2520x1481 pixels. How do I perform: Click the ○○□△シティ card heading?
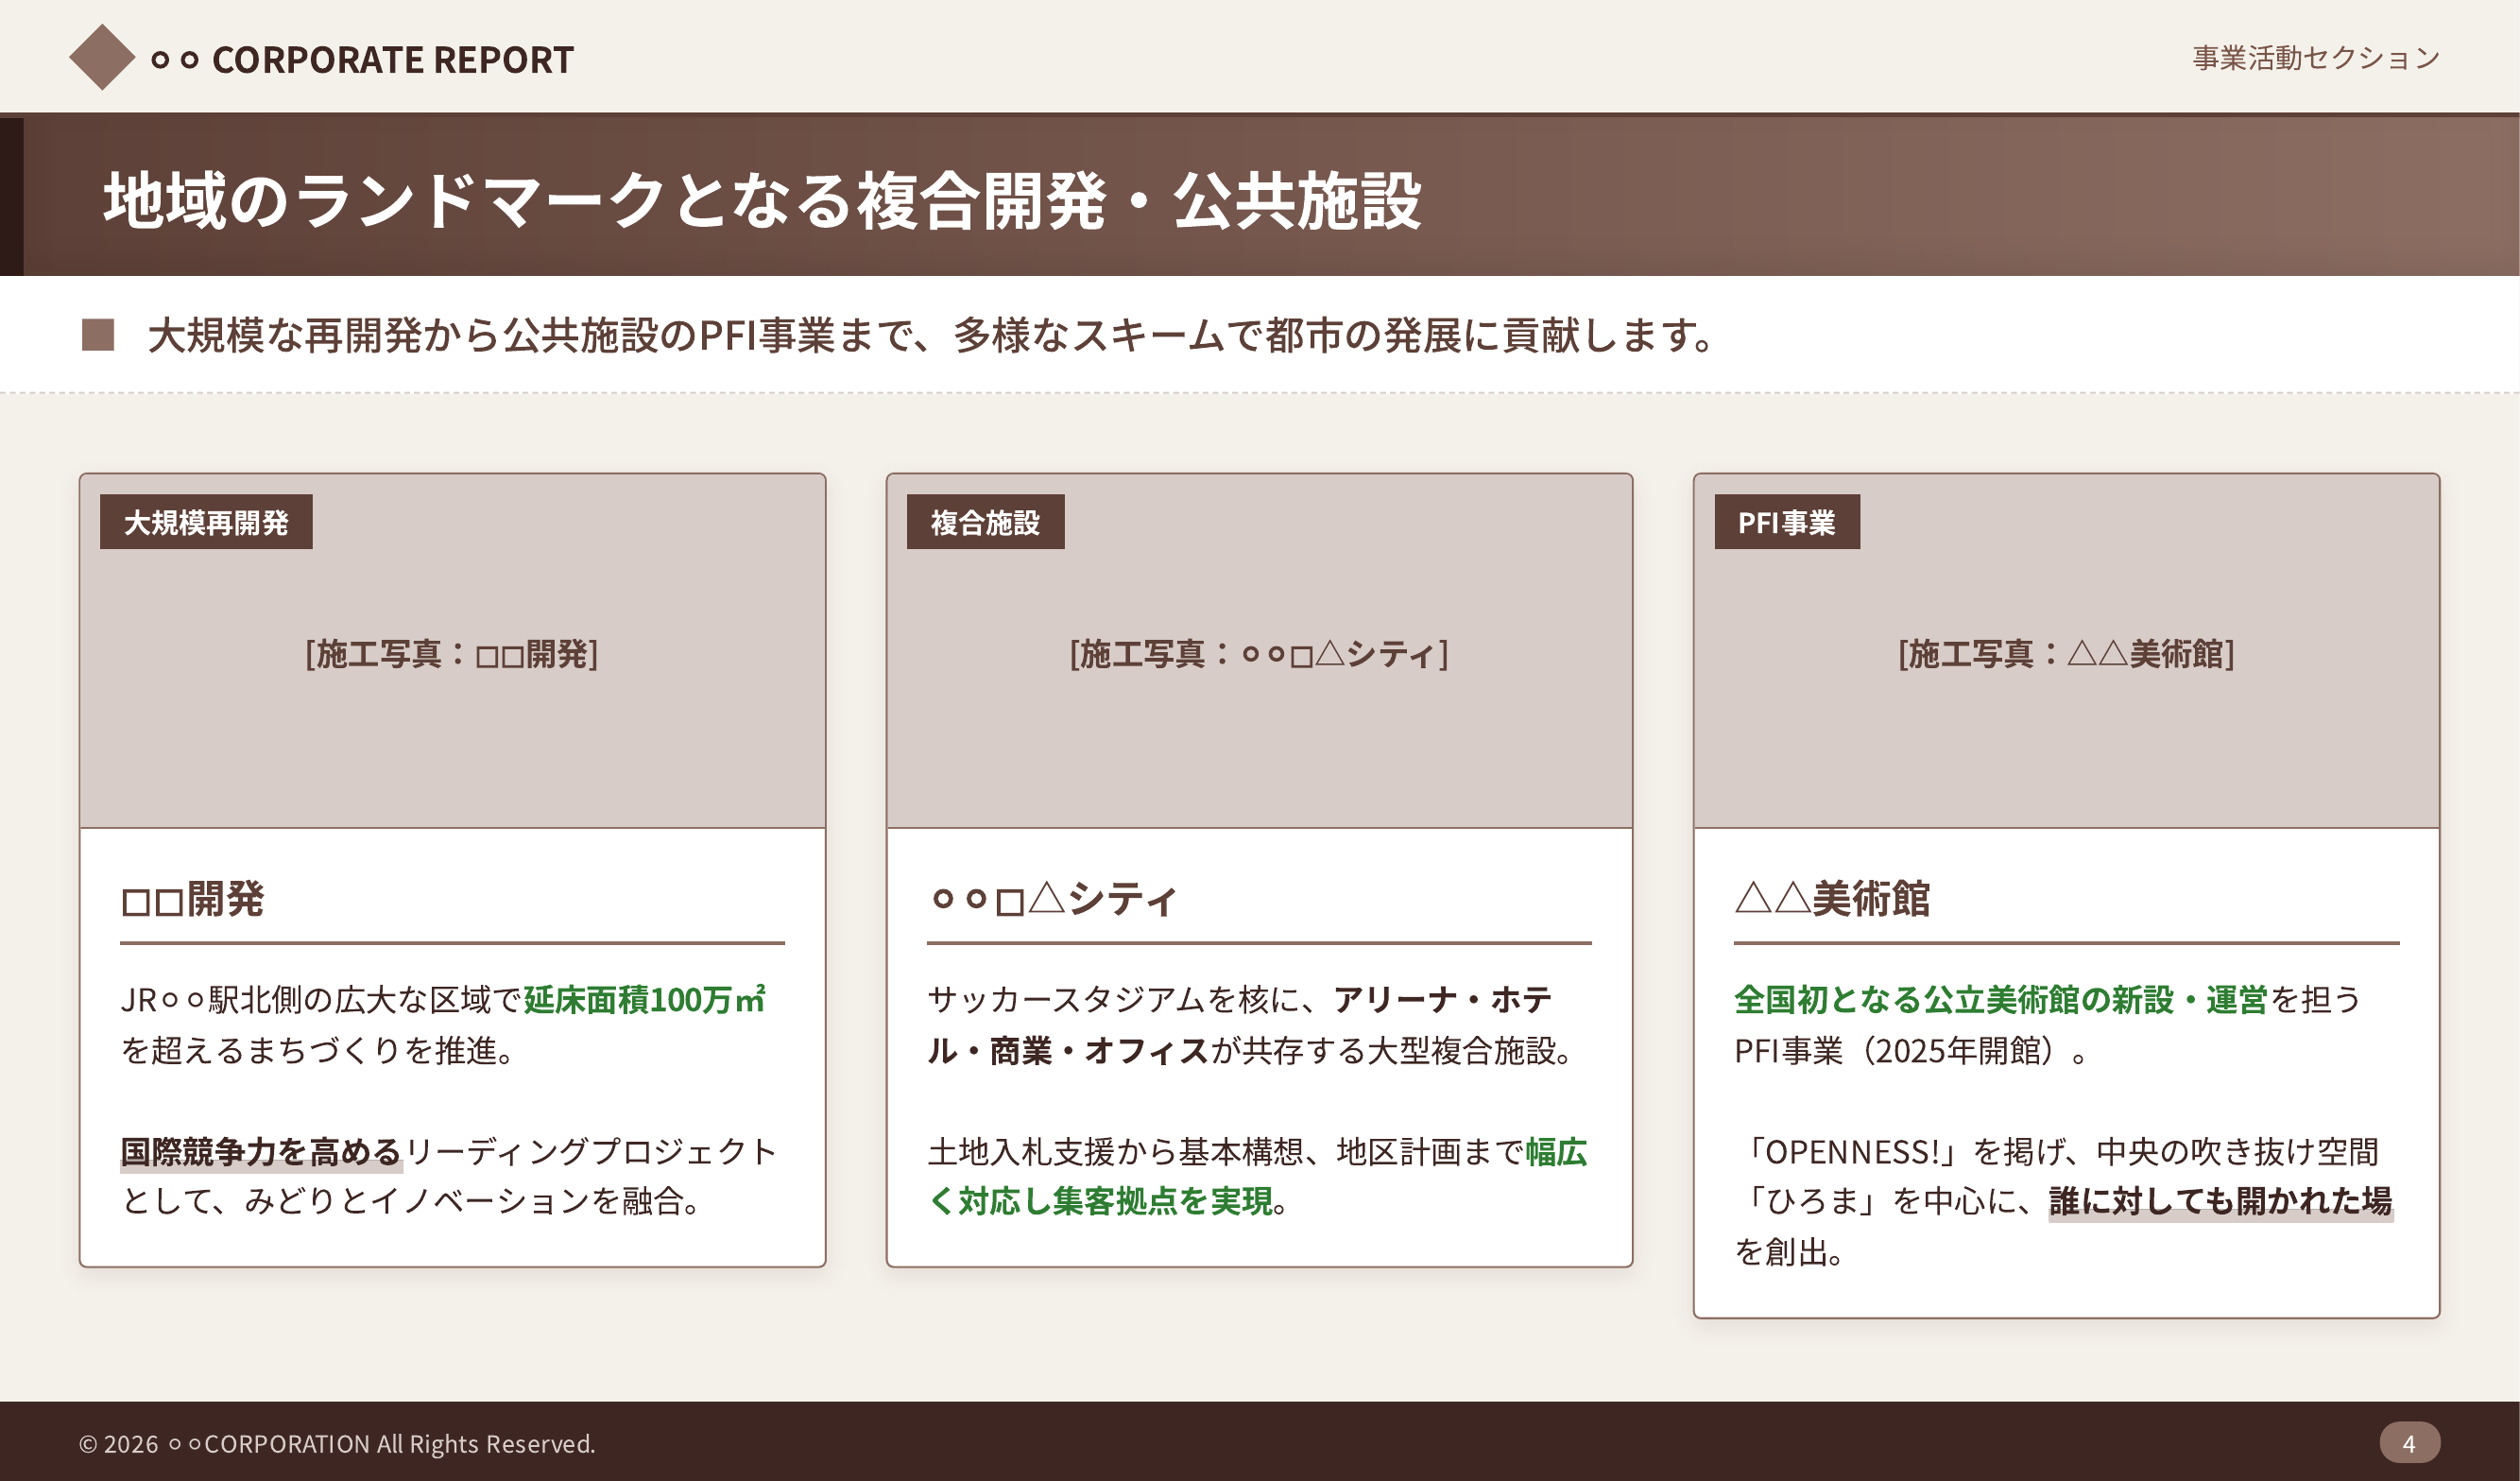1053,899
